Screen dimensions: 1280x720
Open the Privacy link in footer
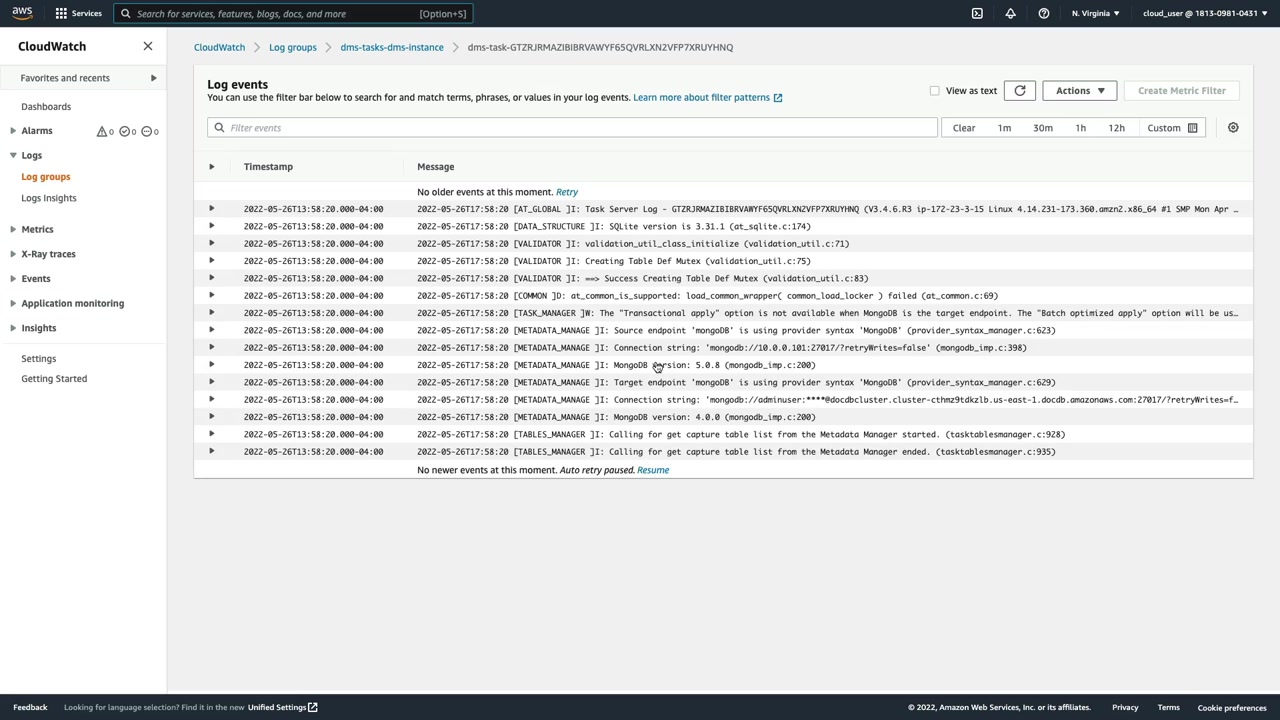[1125, 707]
